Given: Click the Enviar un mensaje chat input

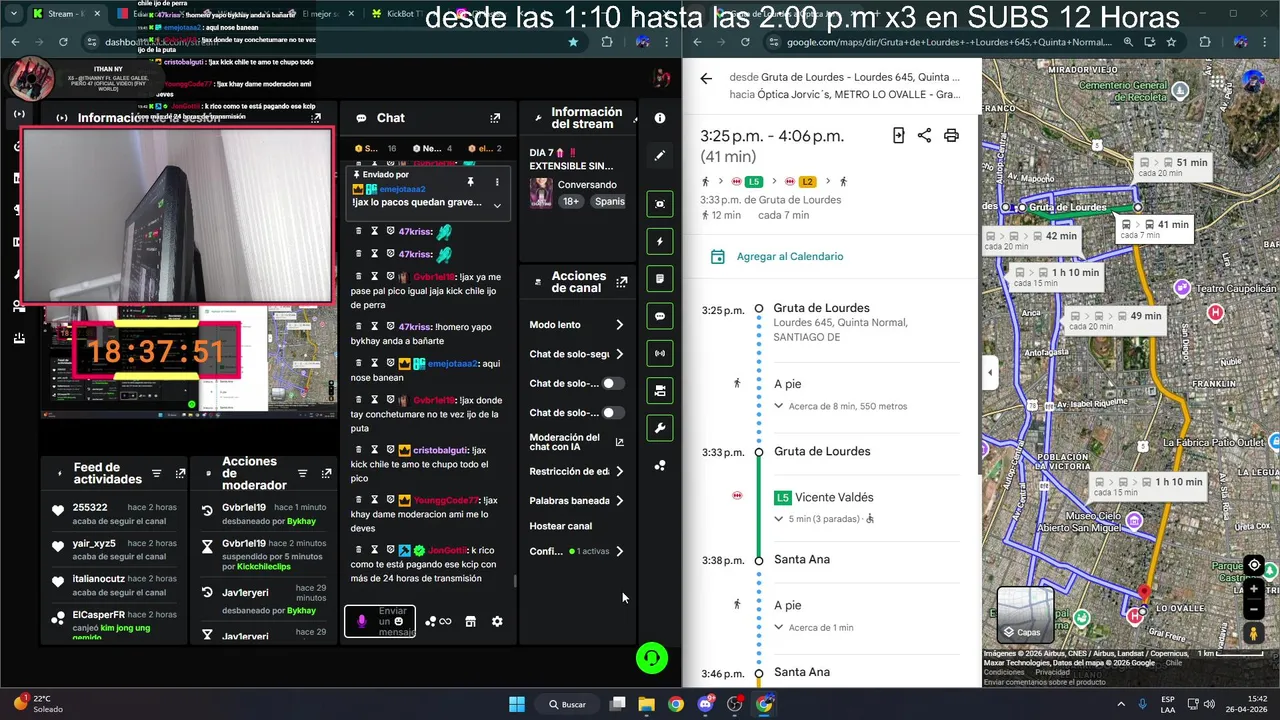Looking at the screenshot, I should click(x=380, y=621).
